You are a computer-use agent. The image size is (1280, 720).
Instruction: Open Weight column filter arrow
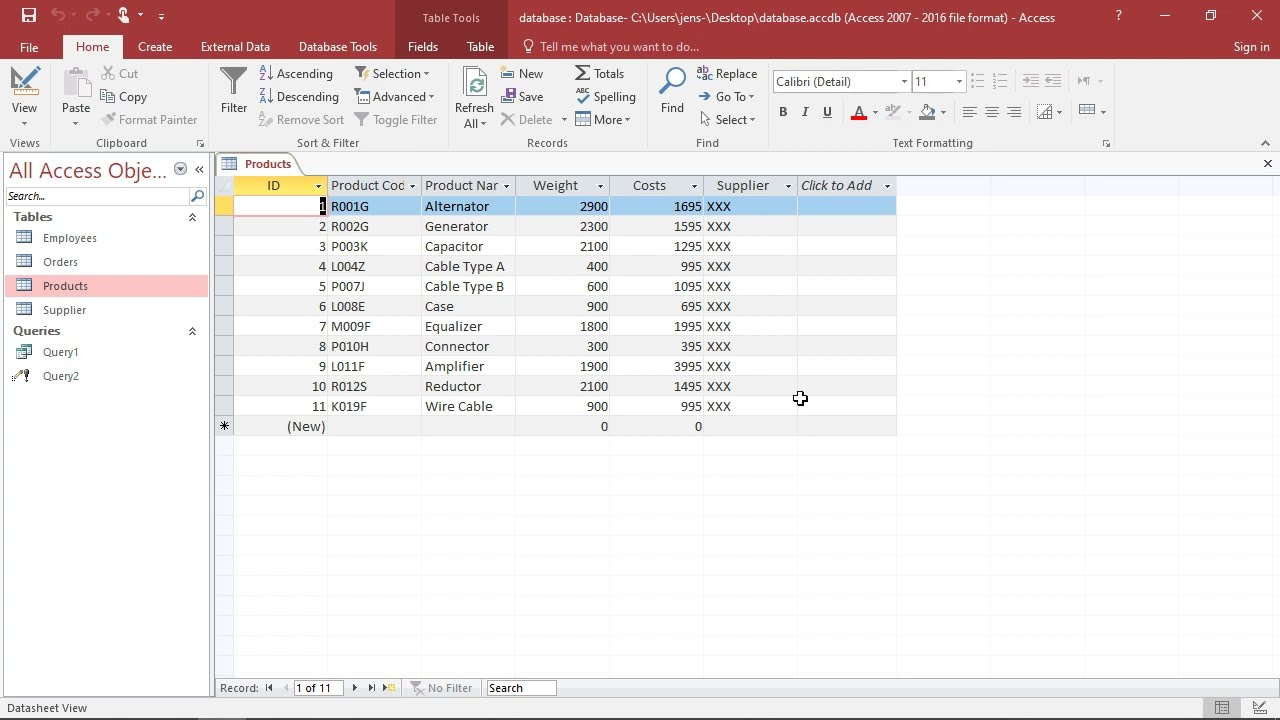tap(600, 186)
